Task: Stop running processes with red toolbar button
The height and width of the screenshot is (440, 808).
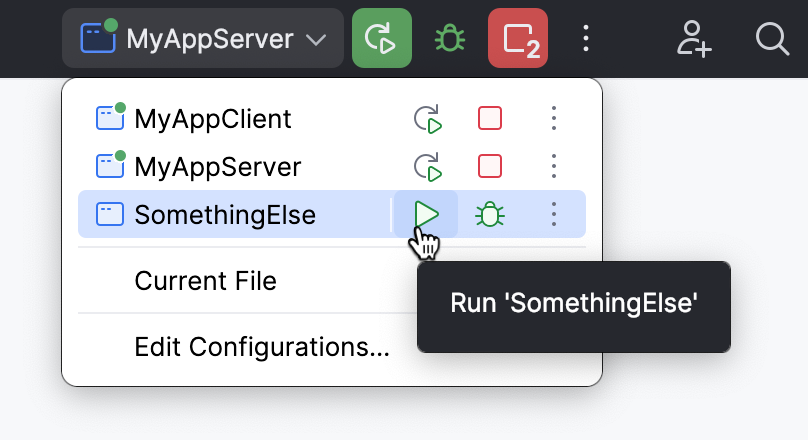Action: (517, 39)
